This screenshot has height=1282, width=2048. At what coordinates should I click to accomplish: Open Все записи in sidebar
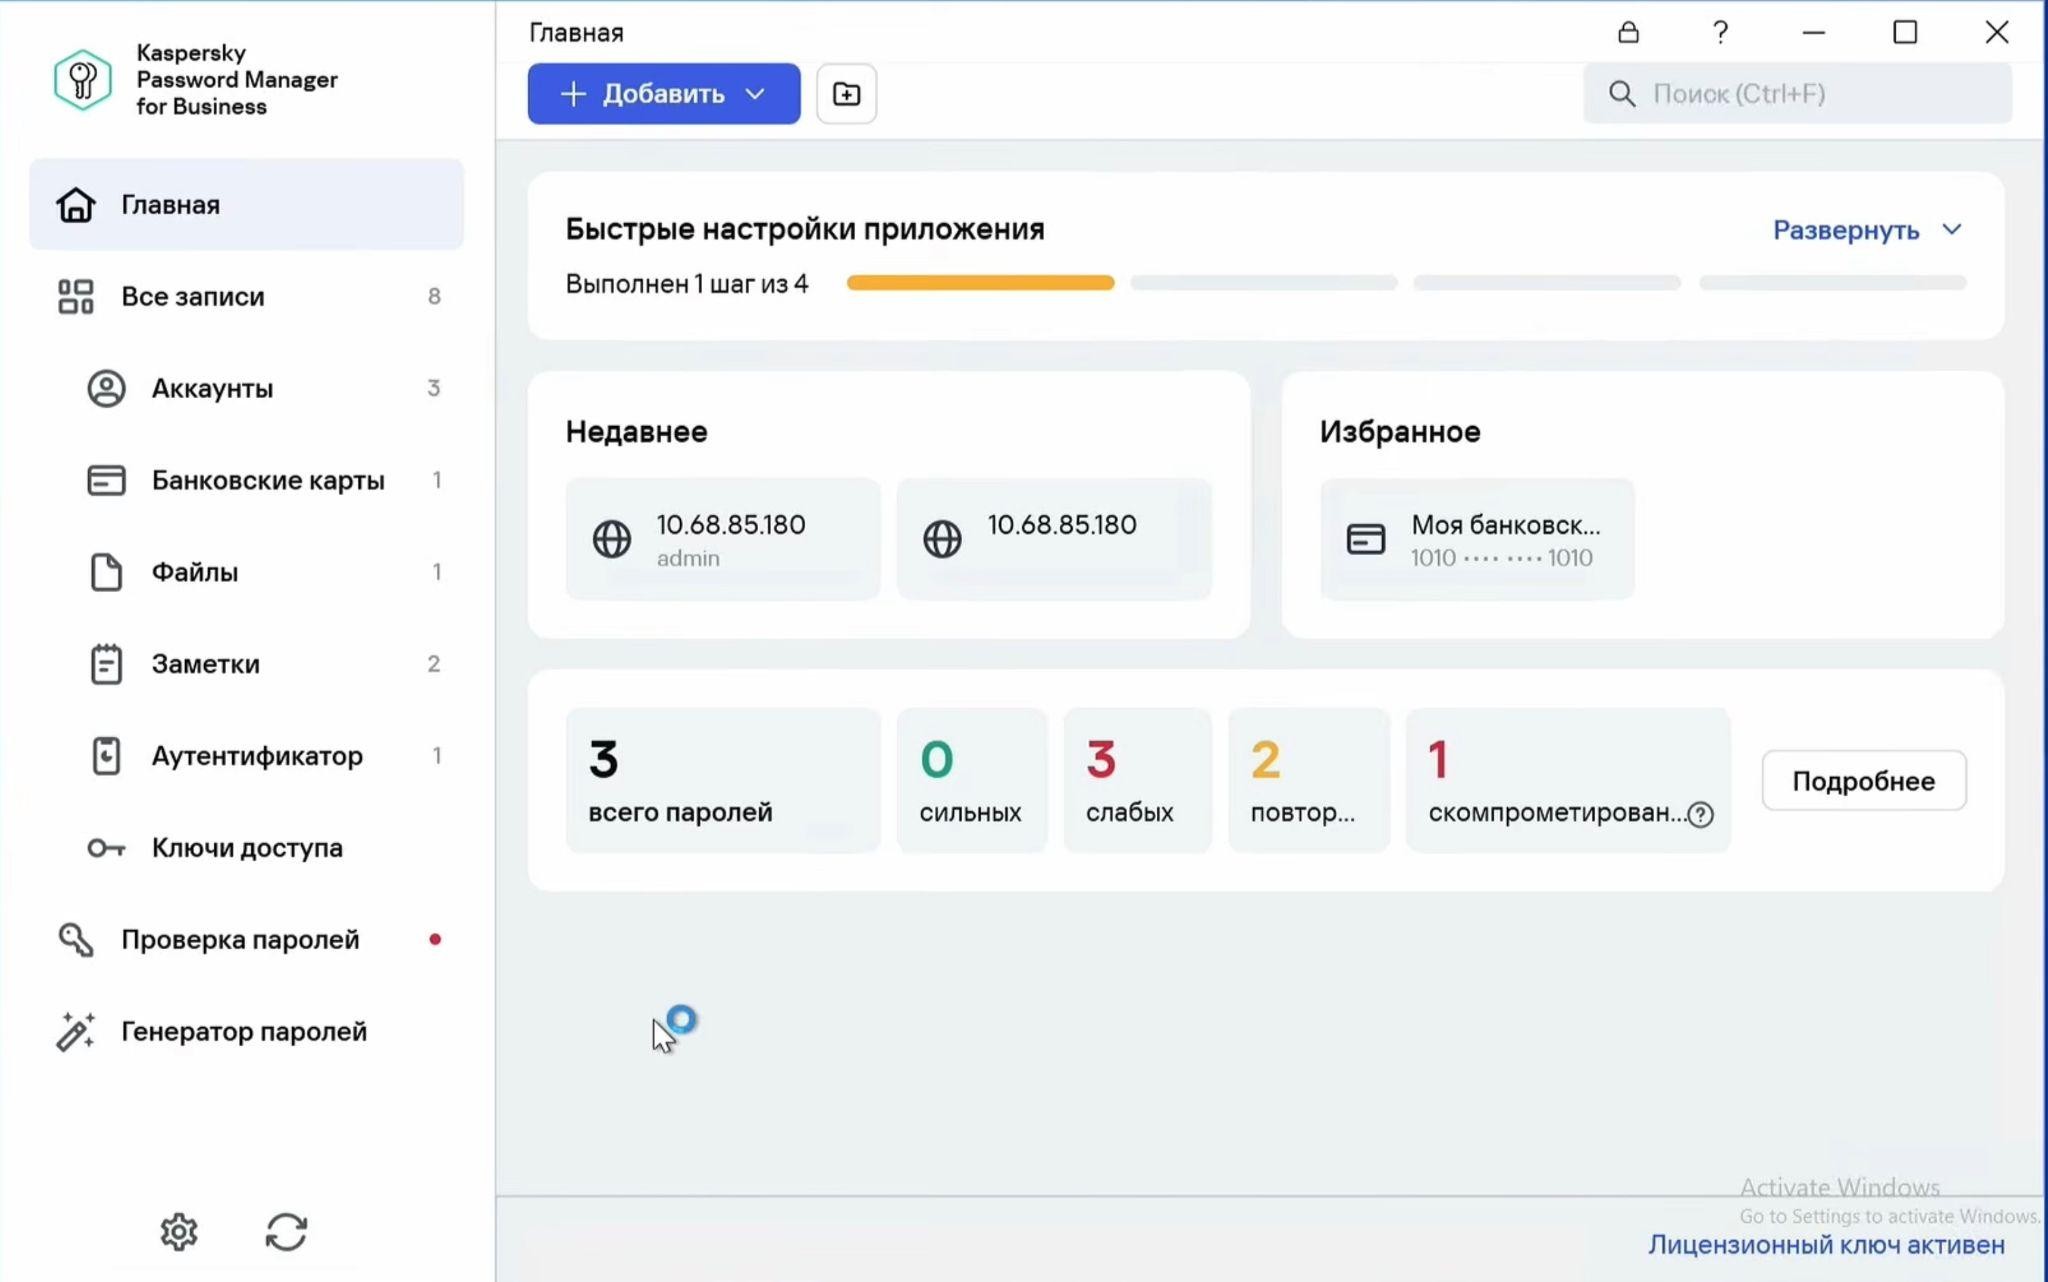click(x=246, y=296)
